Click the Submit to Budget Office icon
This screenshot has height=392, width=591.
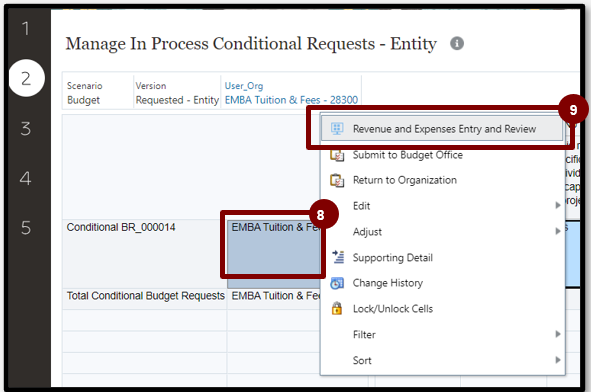[x=337, y=155]
